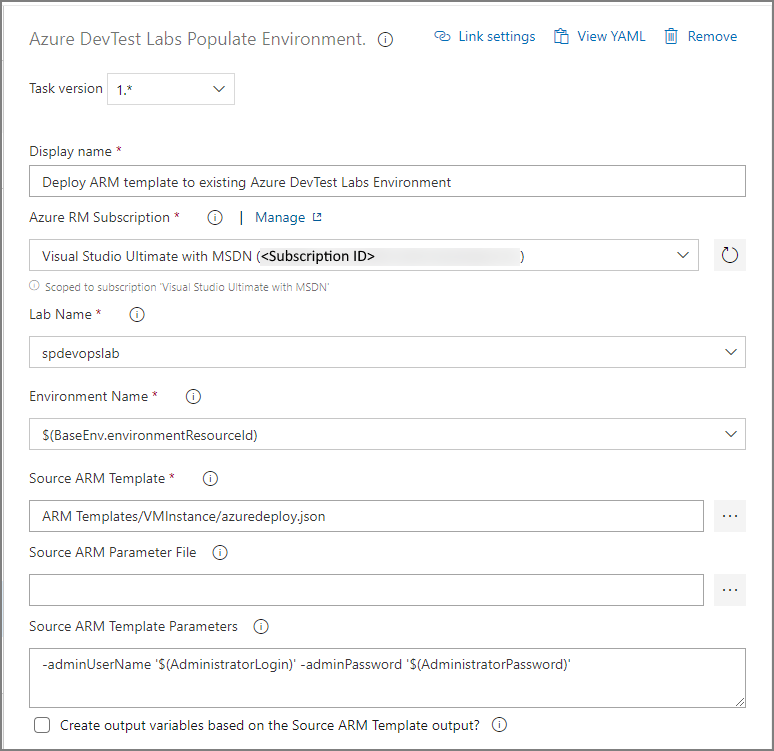Click the chain Link settings icon
The width and height of the screenshot is (774, 751).
pos(442,37)
